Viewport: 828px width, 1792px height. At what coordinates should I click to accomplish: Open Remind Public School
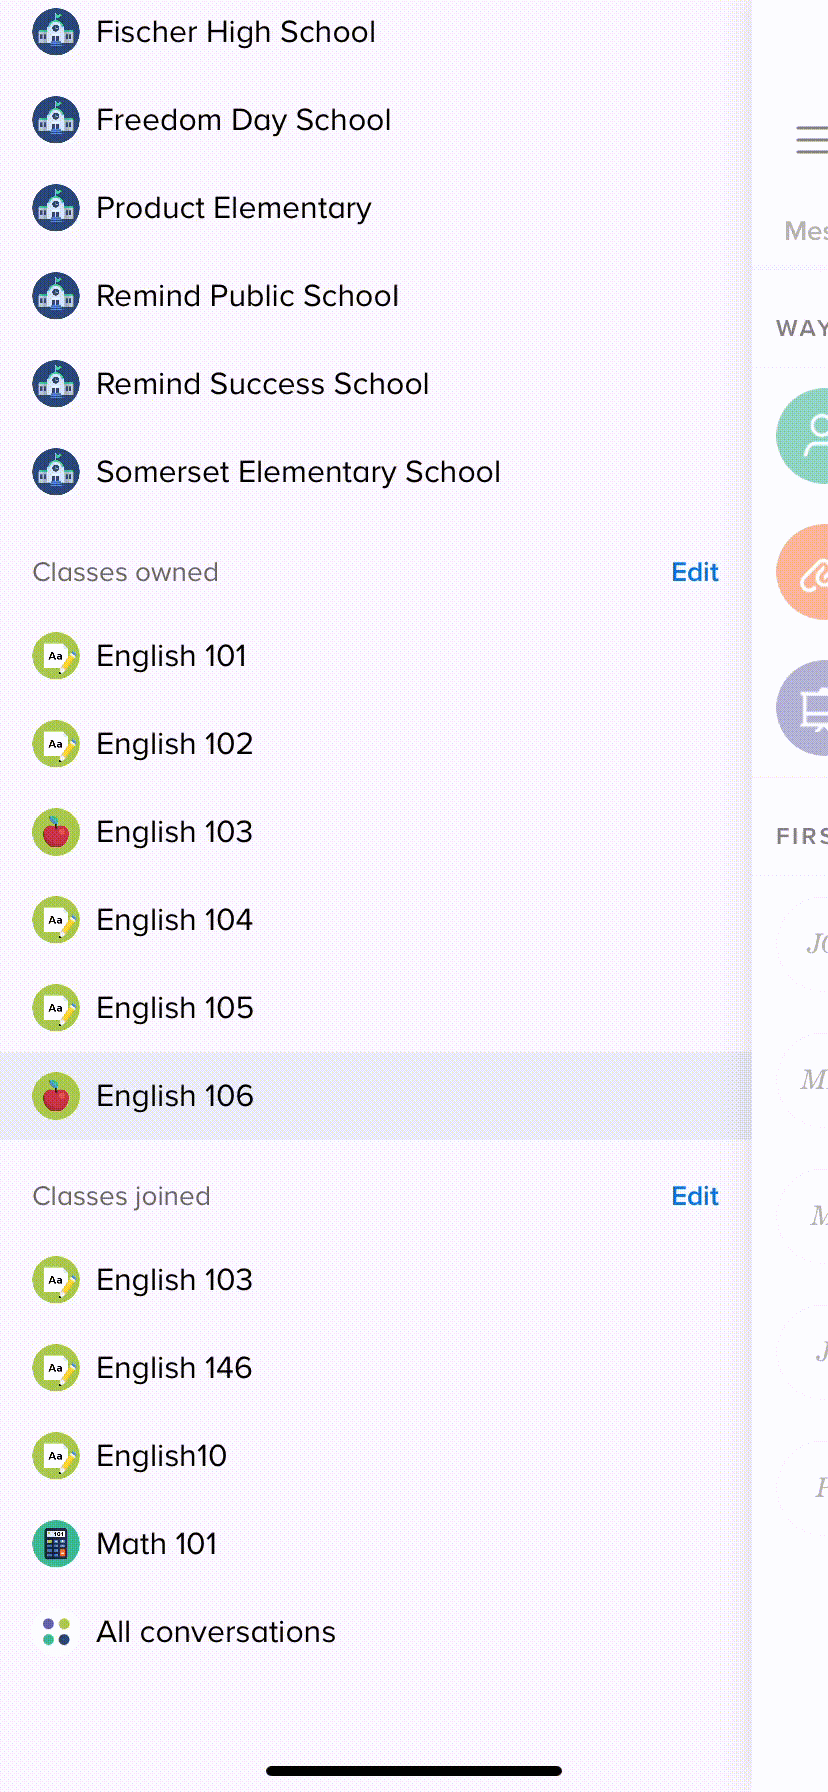point(247,296)
